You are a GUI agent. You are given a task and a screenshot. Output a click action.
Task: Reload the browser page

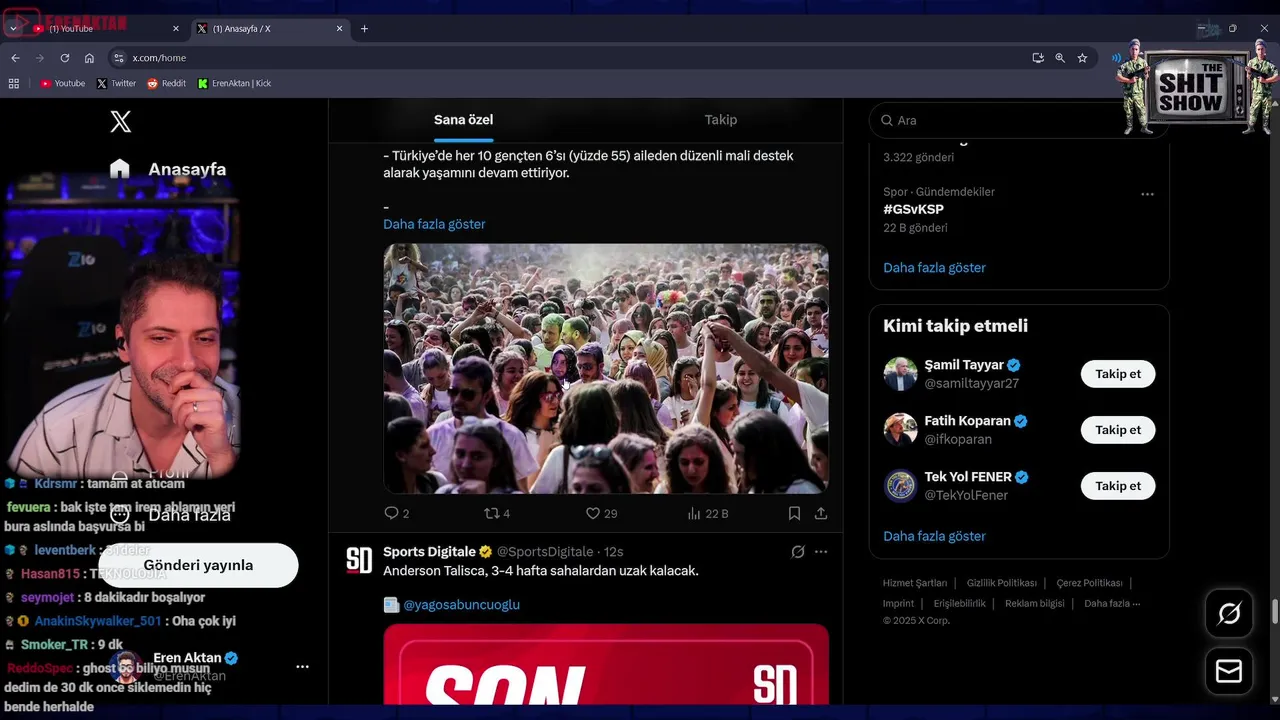[65, 58]
